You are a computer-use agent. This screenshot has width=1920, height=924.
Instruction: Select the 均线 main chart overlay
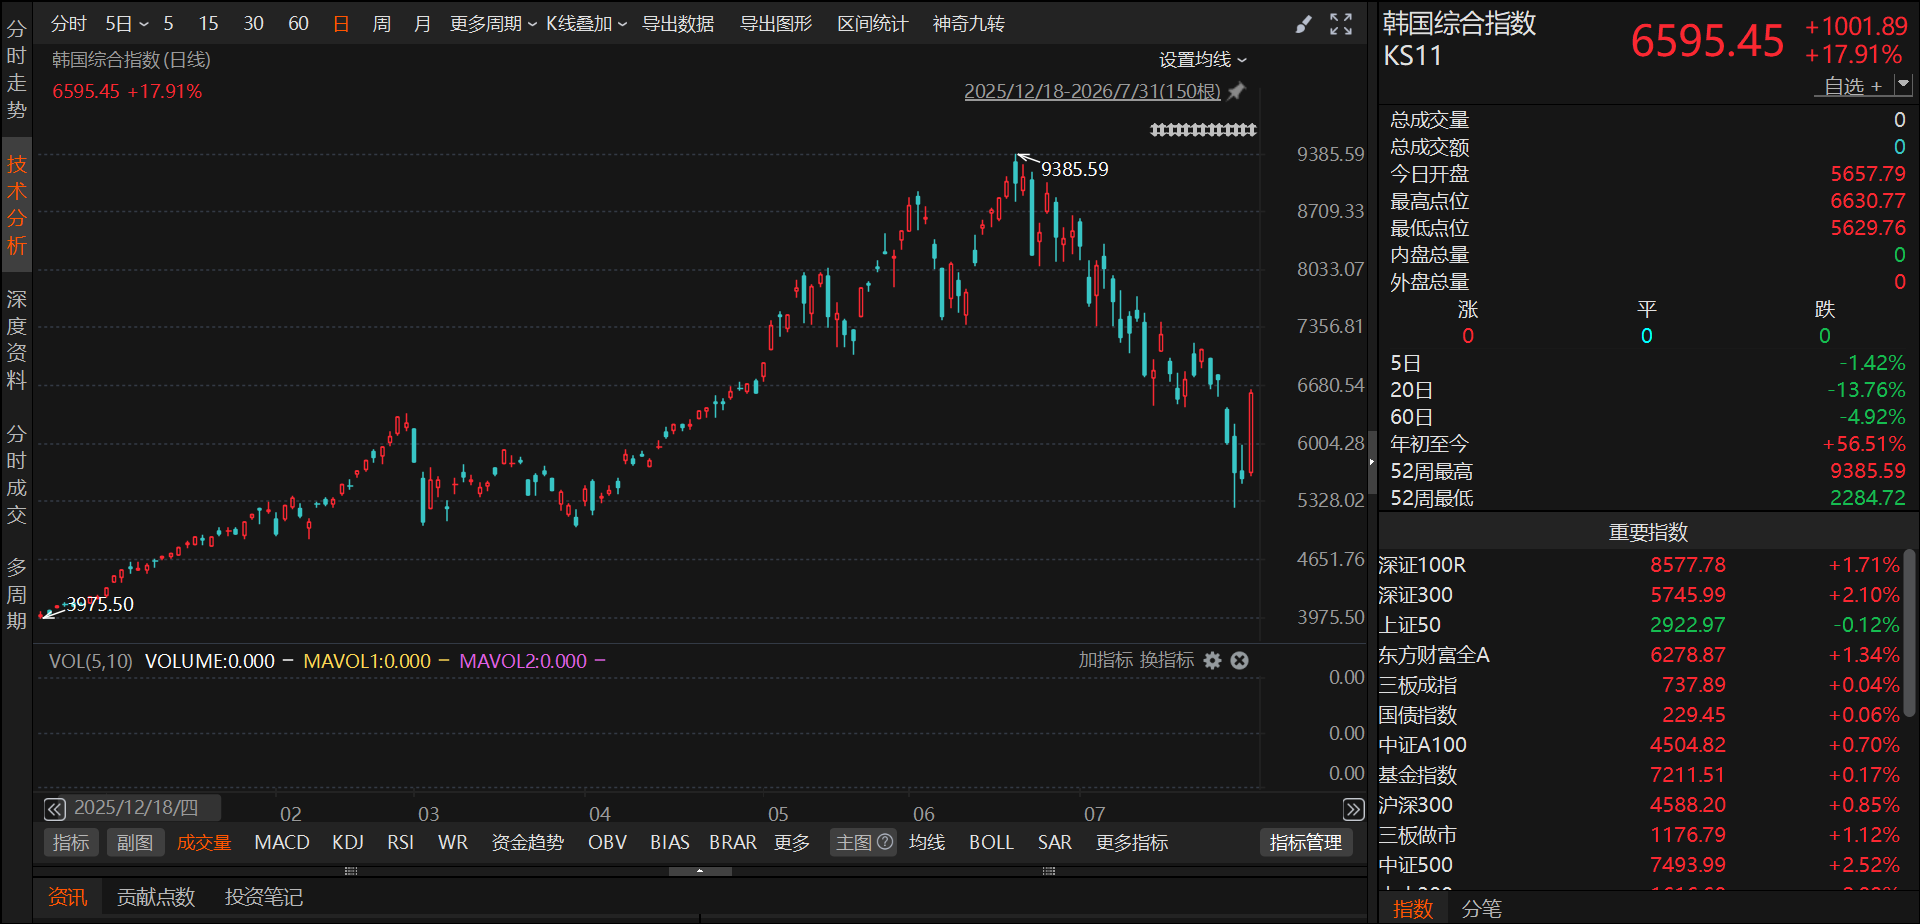pos(927,842)
